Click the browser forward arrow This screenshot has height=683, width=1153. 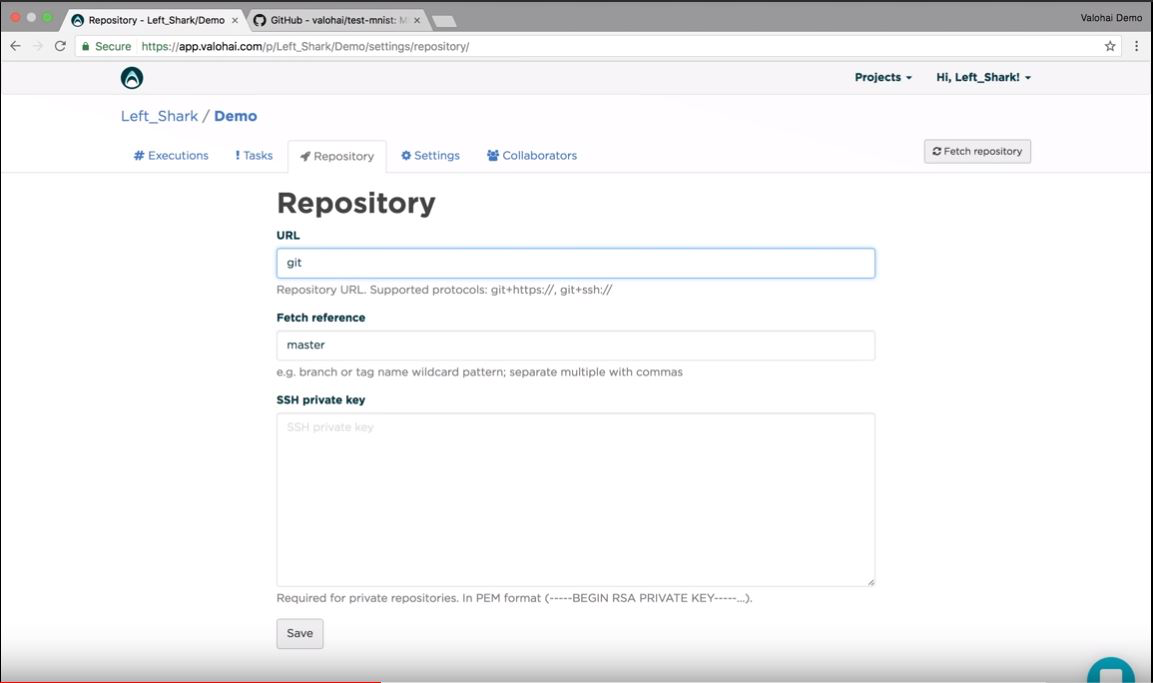(38, 46)
